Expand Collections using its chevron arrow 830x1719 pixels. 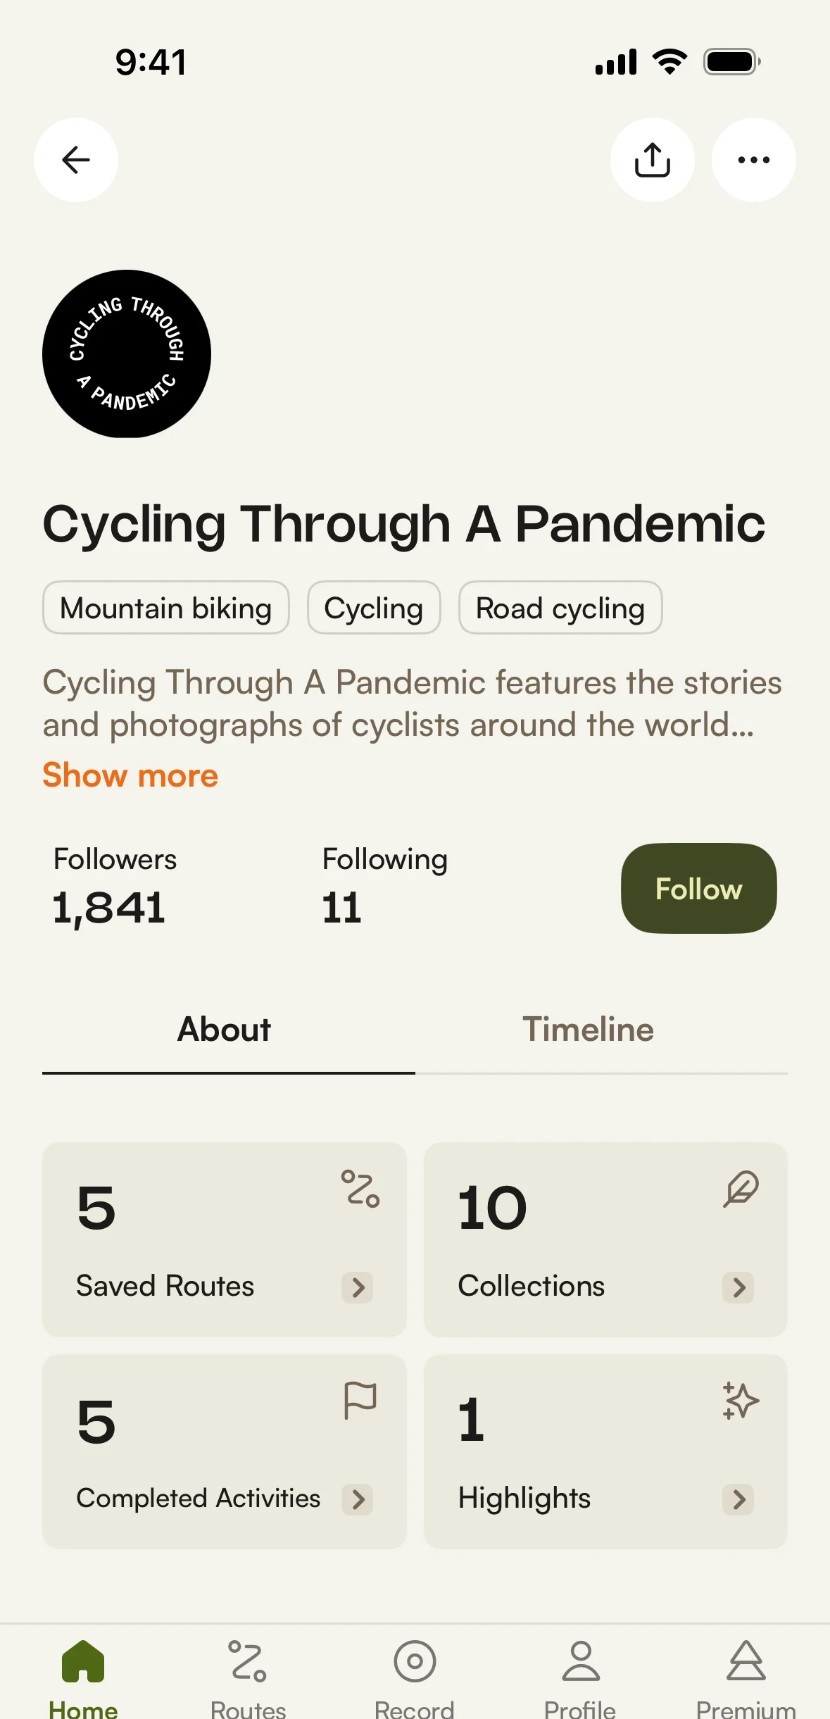(x=739, y=1287)
